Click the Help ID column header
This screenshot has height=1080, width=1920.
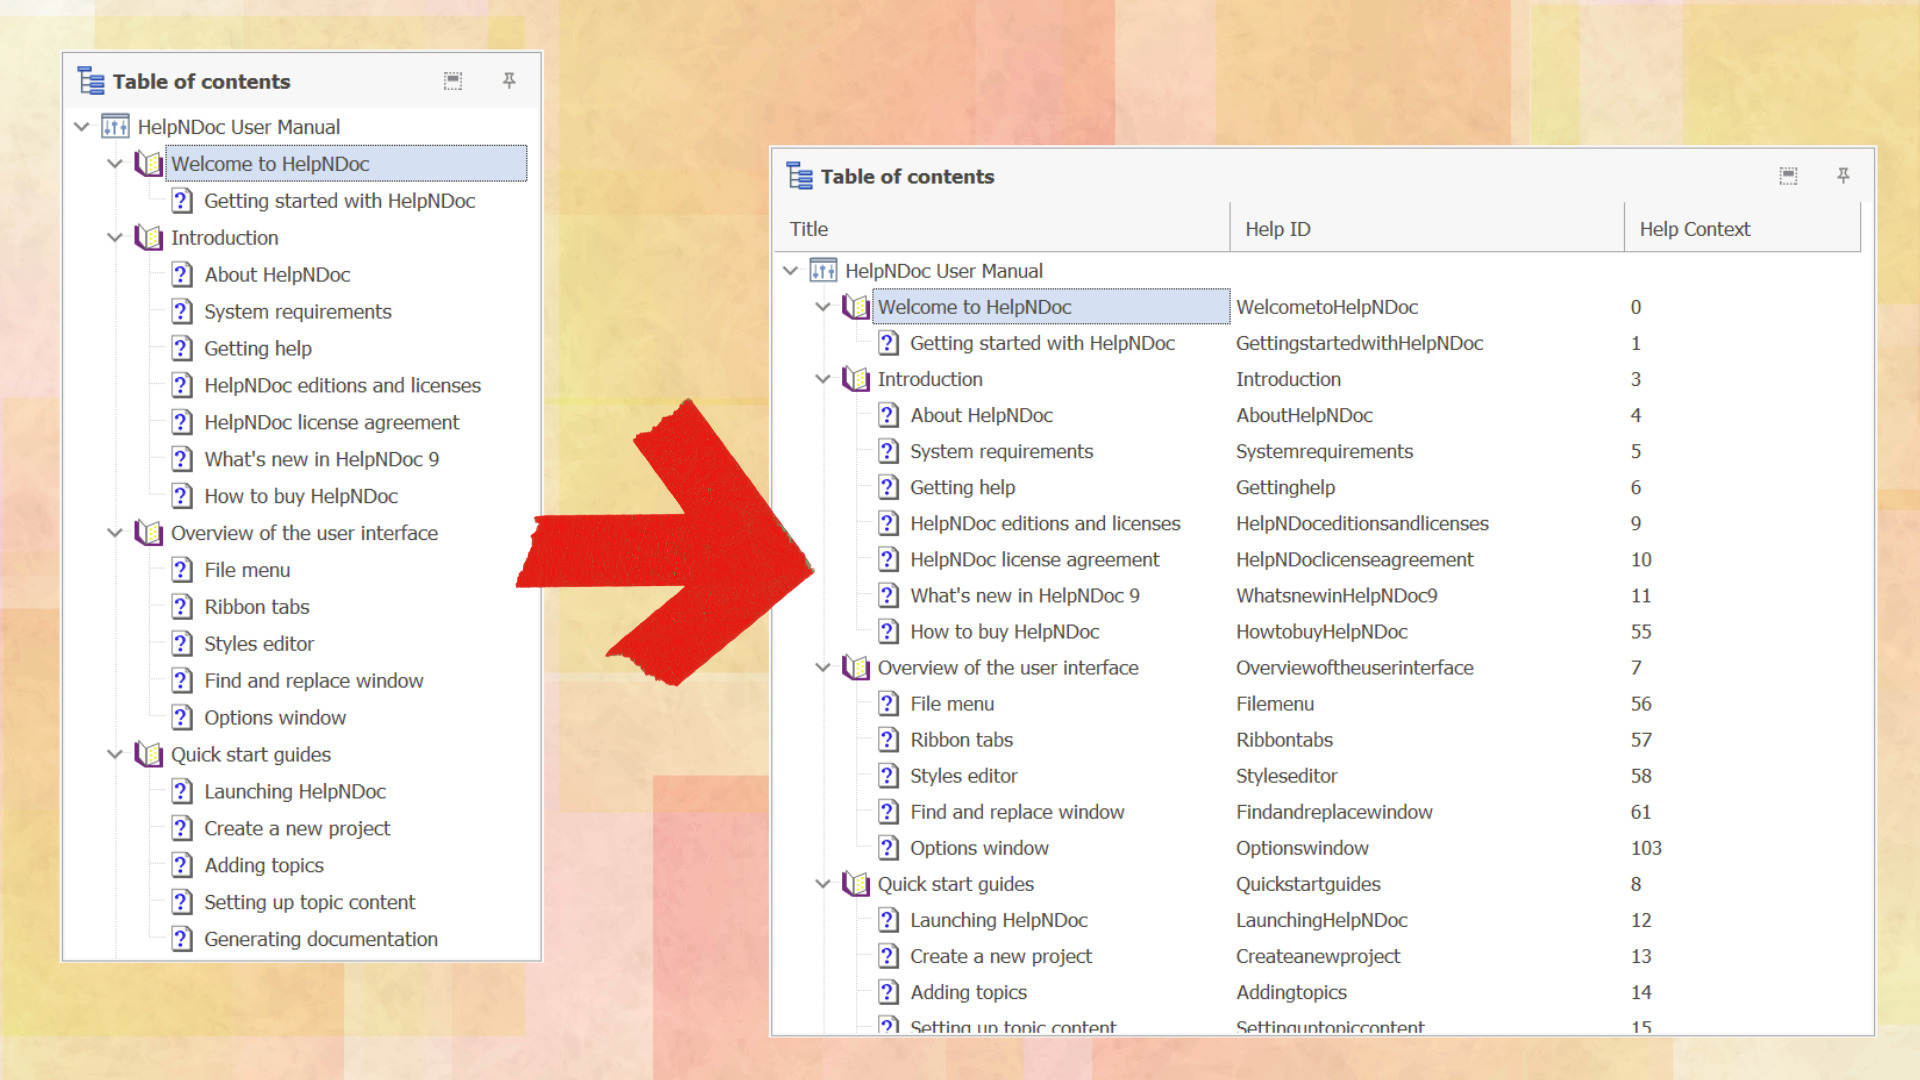pyautogui.click(x=1427, y=228)
